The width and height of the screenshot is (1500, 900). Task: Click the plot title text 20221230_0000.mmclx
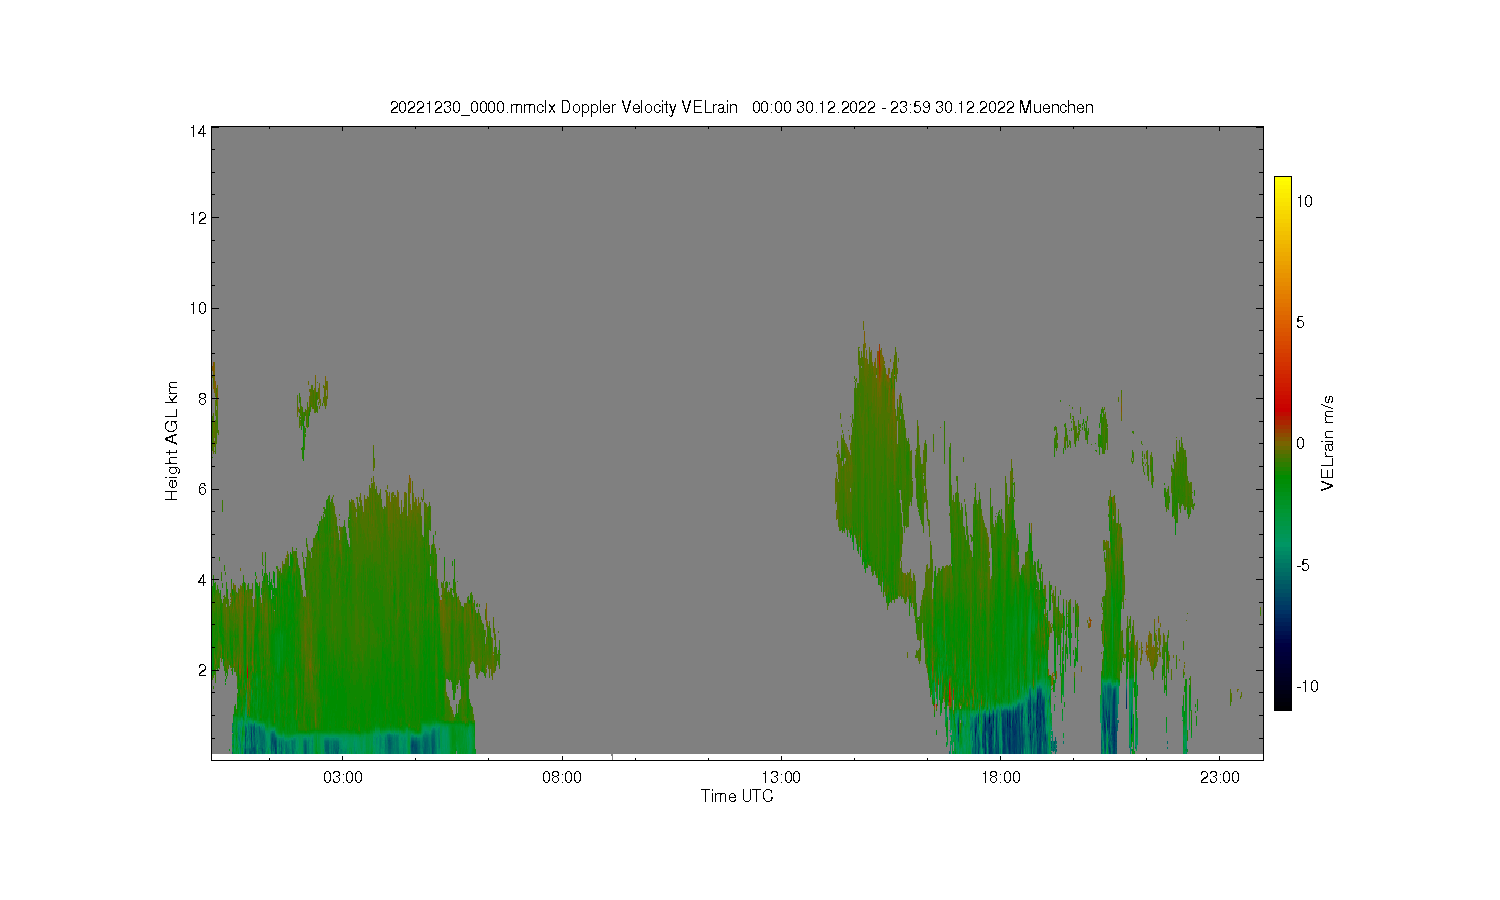pyautogui.click(x=473, y=107)
